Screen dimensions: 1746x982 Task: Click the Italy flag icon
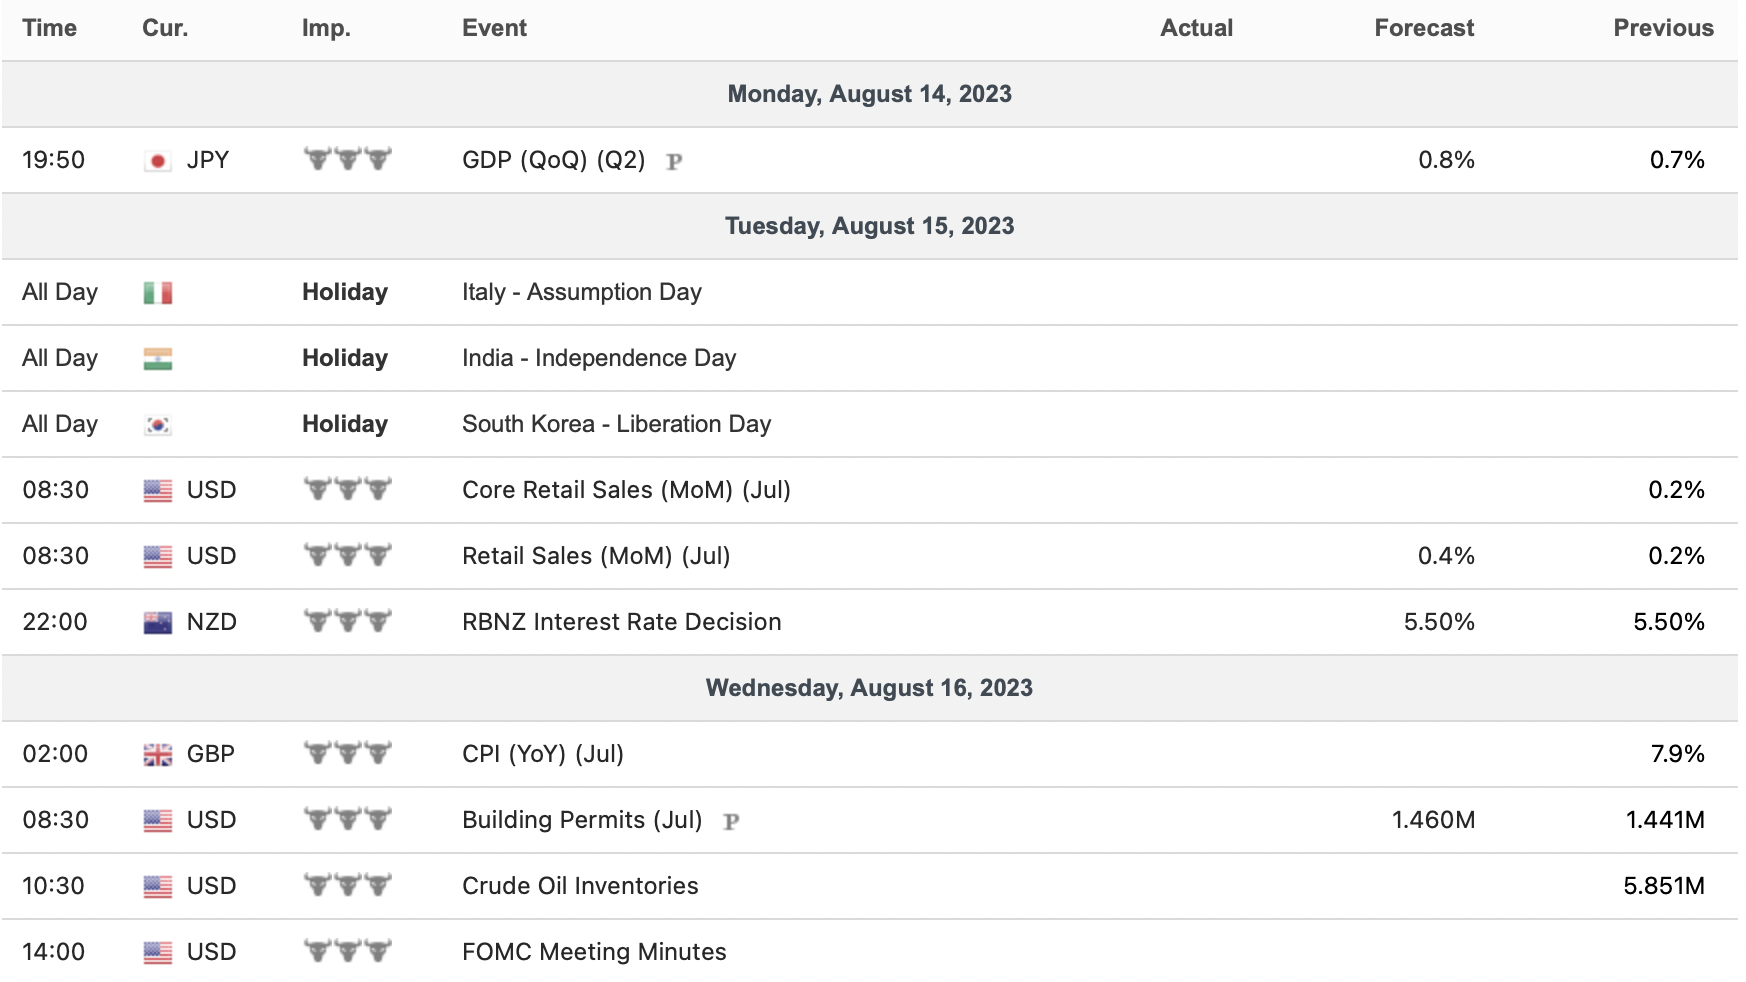157,293
